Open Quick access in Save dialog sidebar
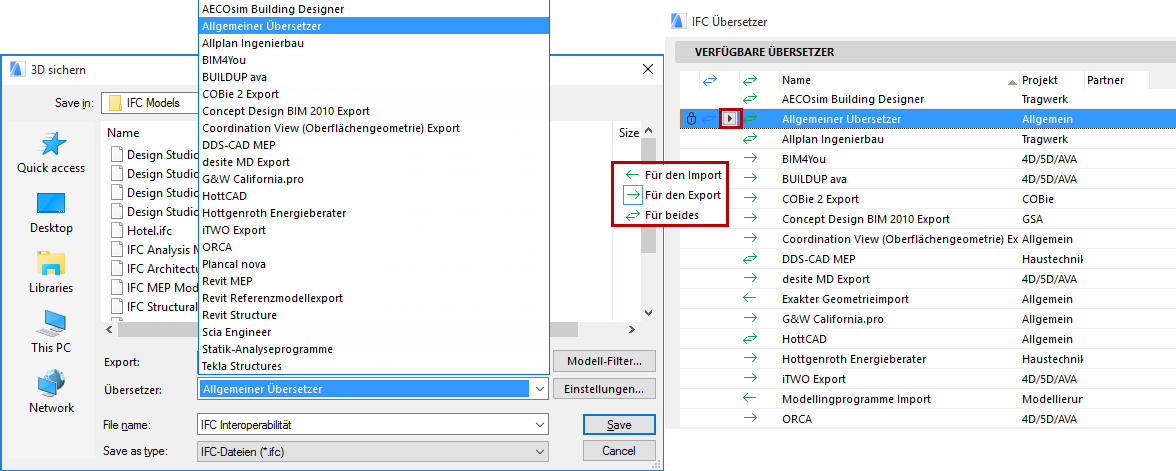Screen dimensions: 1176x471 (x=51, y=152)
